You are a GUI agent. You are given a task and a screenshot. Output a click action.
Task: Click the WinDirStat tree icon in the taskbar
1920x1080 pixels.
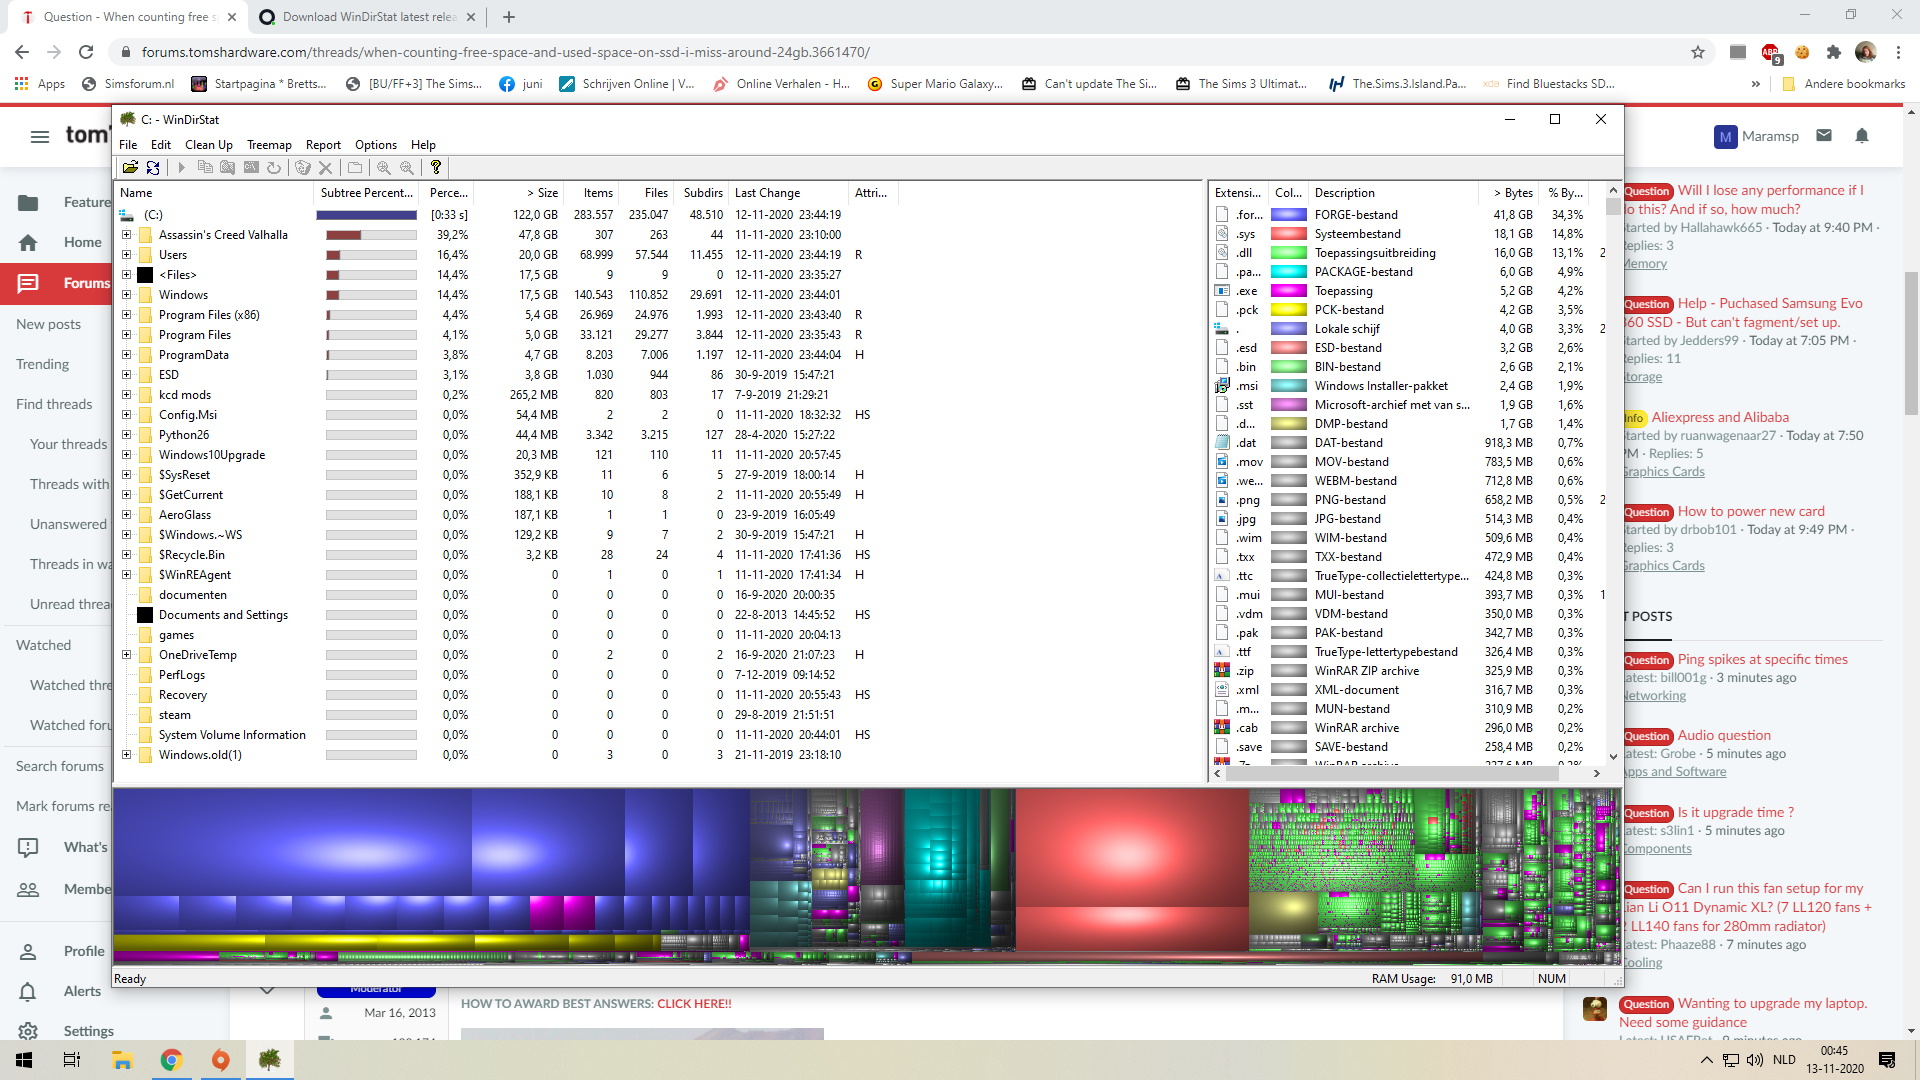[269, 1060]
